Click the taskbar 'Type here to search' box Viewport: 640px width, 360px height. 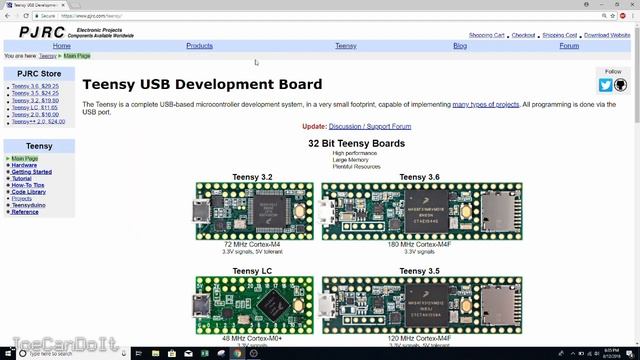(73, 353)
